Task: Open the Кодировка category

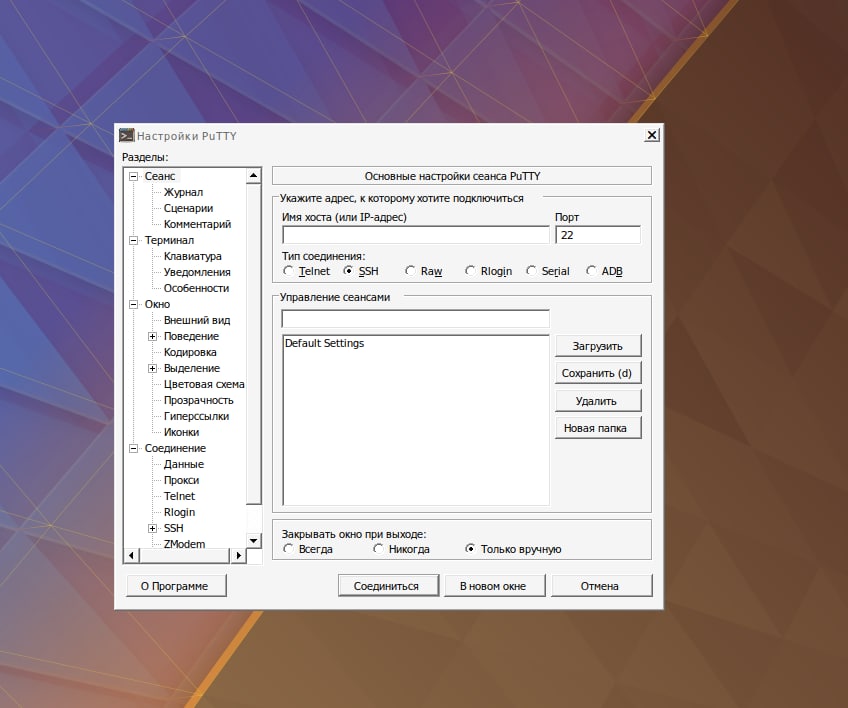Action: click(190, 352)
